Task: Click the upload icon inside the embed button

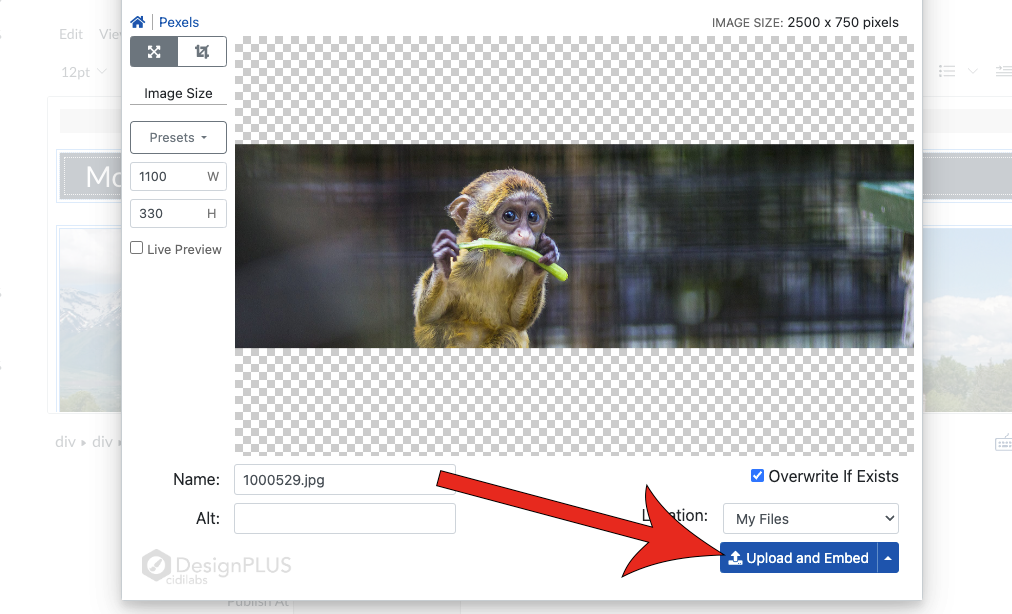Action: click(x=734, y=557)
